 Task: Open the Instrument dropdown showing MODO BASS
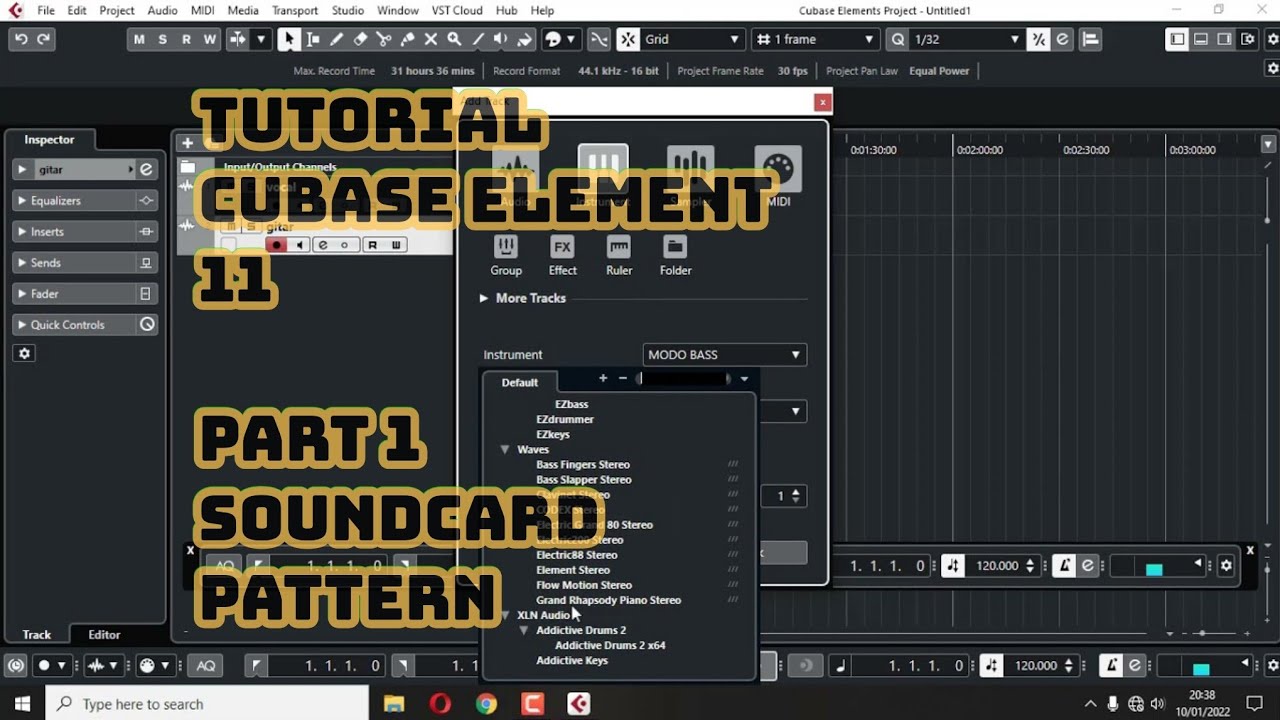click(x=725, y=355)
